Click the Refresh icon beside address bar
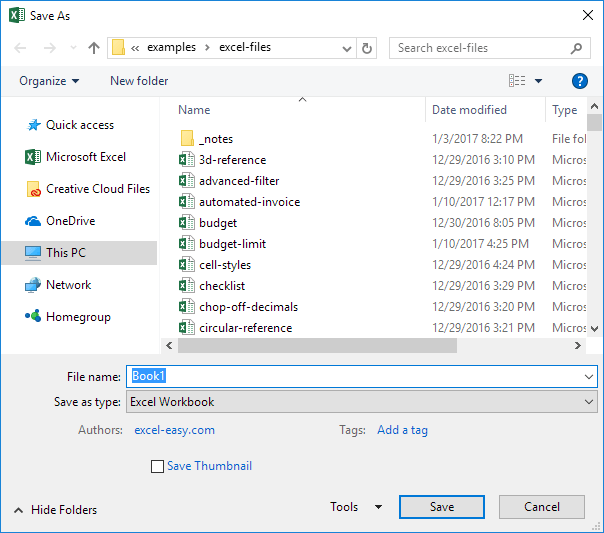Image resolution: width=604 pixels, height=533 pixels. [367, 48]
